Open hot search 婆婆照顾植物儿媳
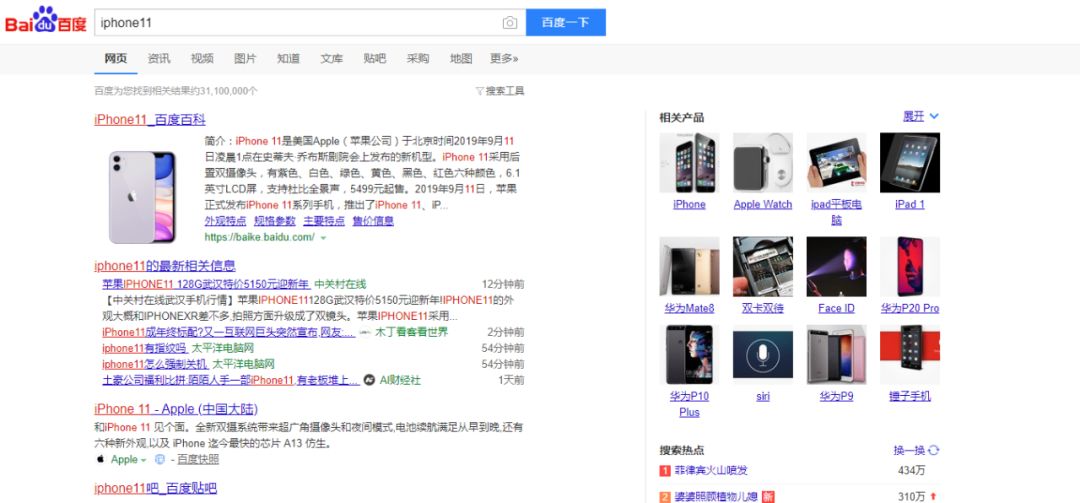Viewport: 1080px width, 503px height. pos(716,496)
